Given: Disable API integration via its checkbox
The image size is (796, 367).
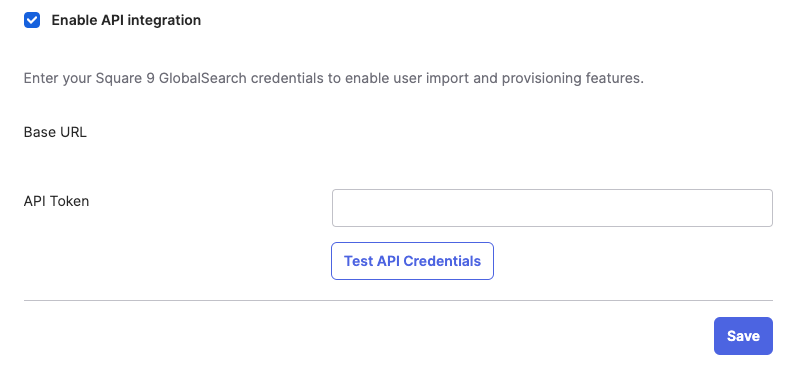Looking at the screenshot, I should coord(32,20).
